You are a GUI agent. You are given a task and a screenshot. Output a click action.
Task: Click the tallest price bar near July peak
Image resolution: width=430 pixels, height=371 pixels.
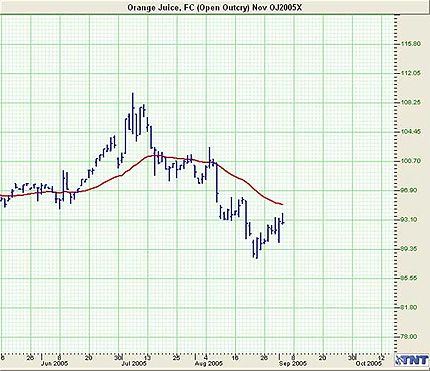(x=133, y=113)
